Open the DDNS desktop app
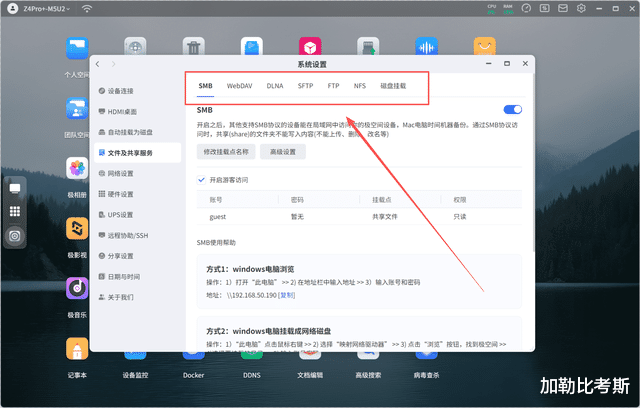Screen dimensions: 640x408 tap(252, 375)
